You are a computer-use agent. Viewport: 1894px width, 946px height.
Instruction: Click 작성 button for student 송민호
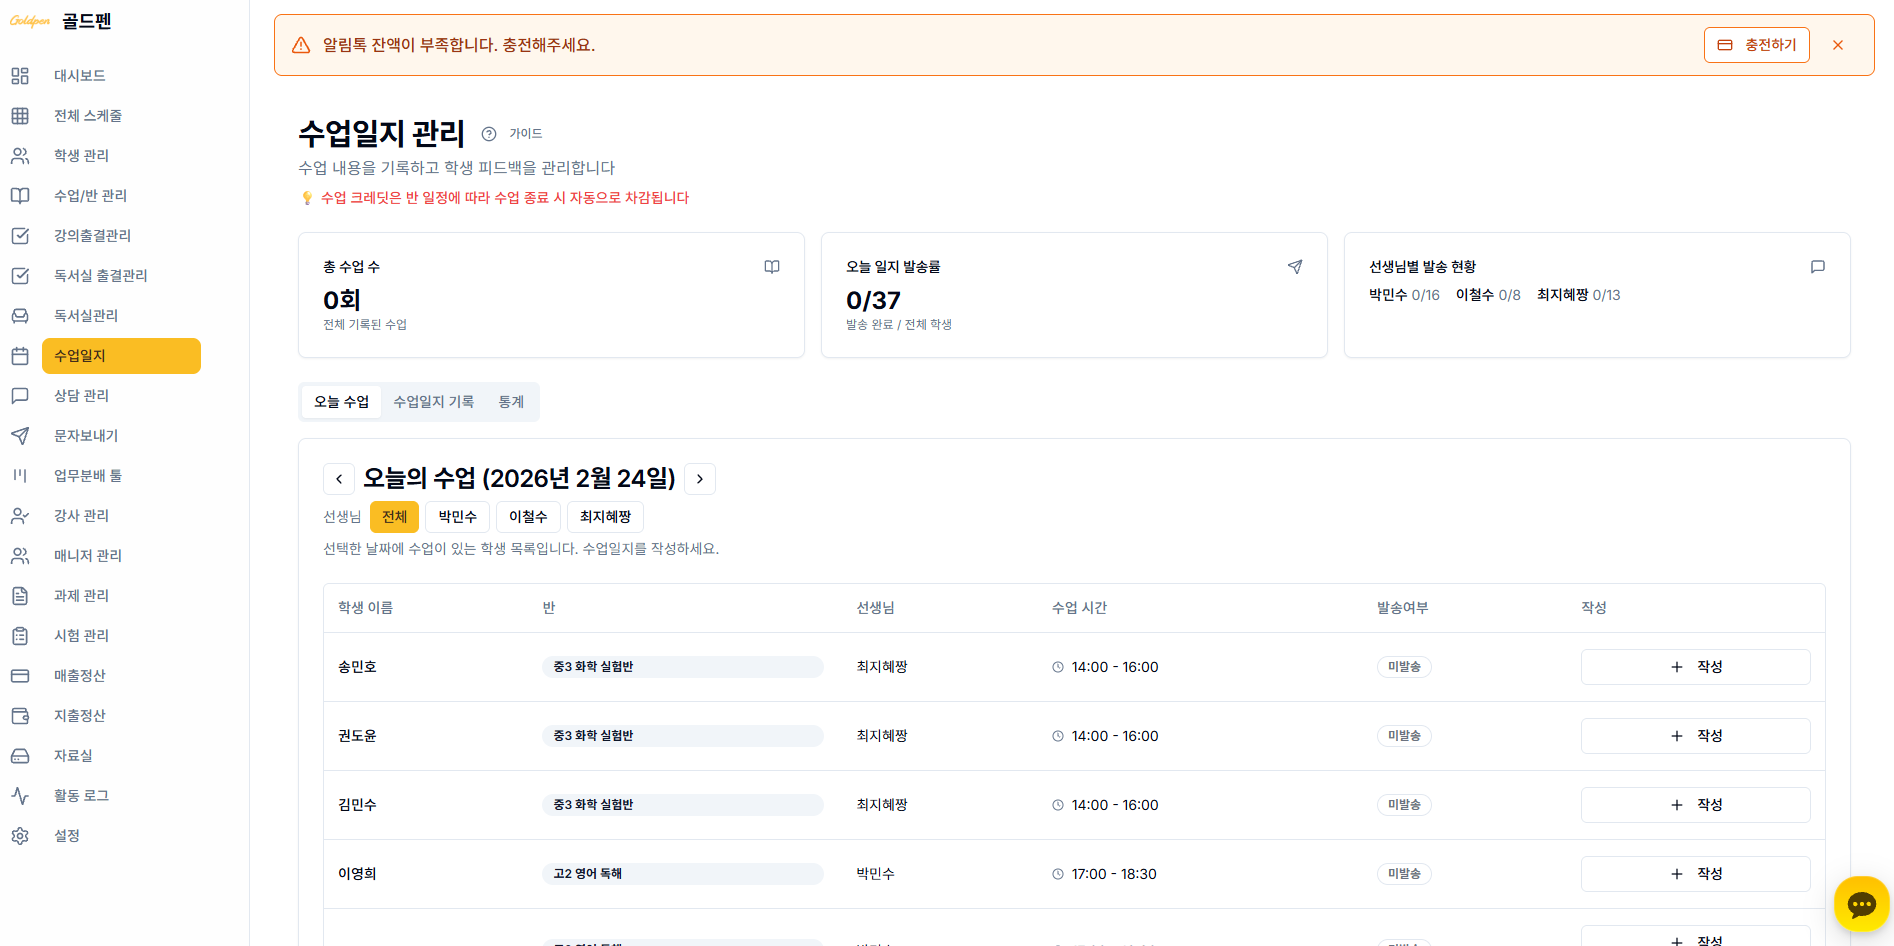(1695, 667)
